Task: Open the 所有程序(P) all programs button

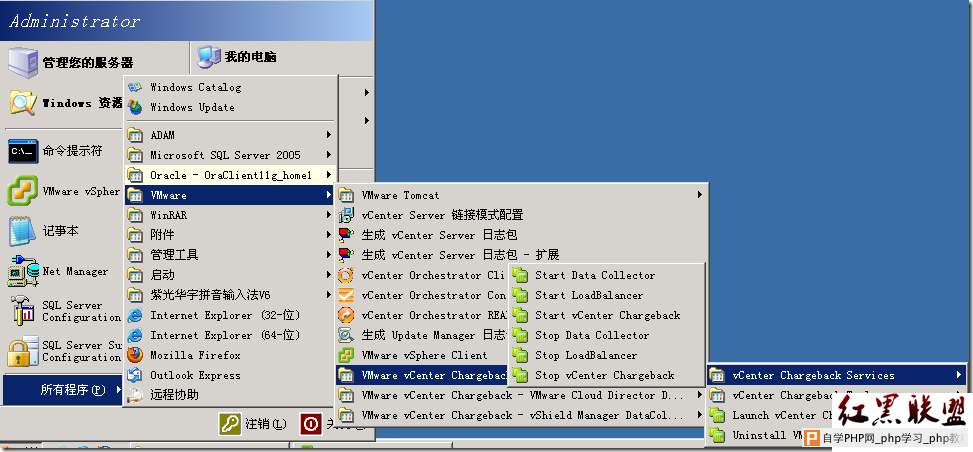Action: (63, 390)
